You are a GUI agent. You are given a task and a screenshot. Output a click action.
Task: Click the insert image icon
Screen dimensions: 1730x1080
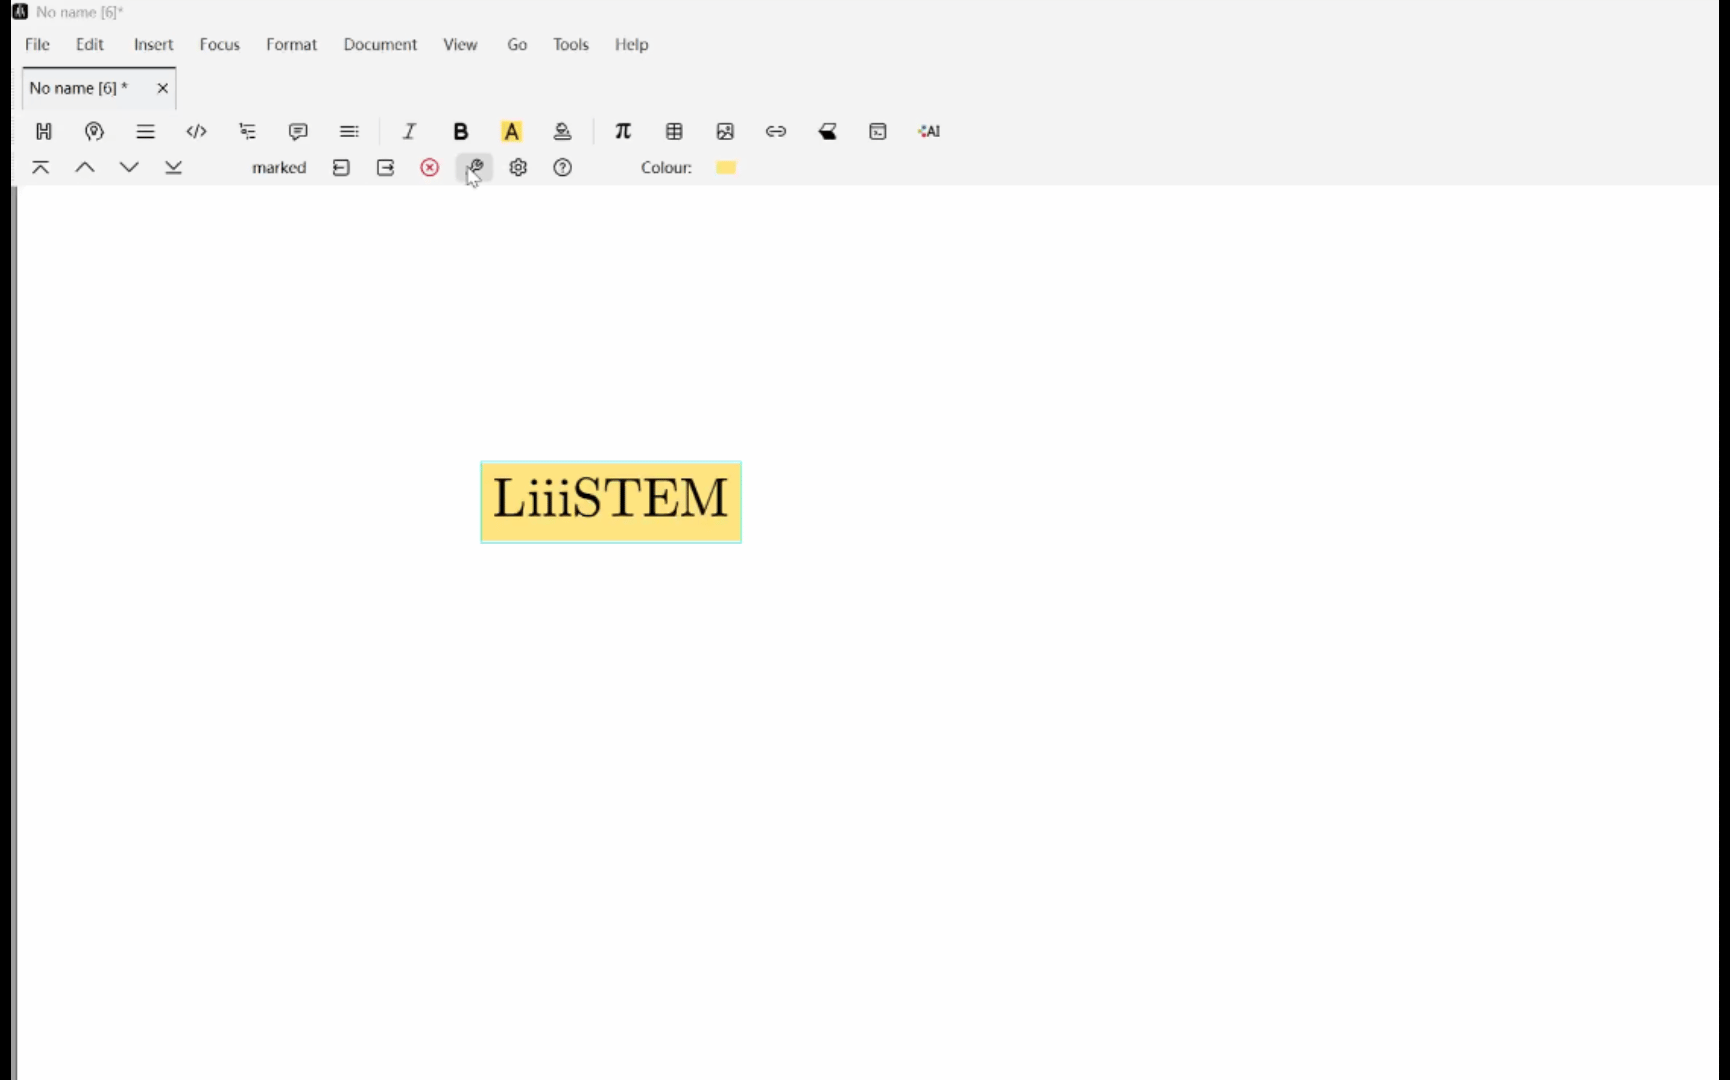click(725, 131)
